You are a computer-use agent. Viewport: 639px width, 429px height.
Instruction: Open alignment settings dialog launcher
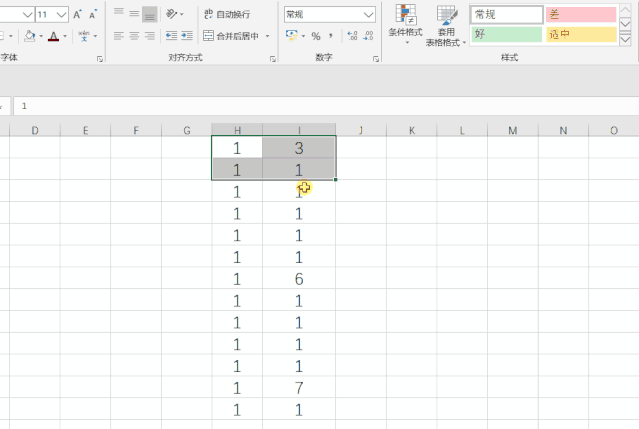click(x=273, y=59)
